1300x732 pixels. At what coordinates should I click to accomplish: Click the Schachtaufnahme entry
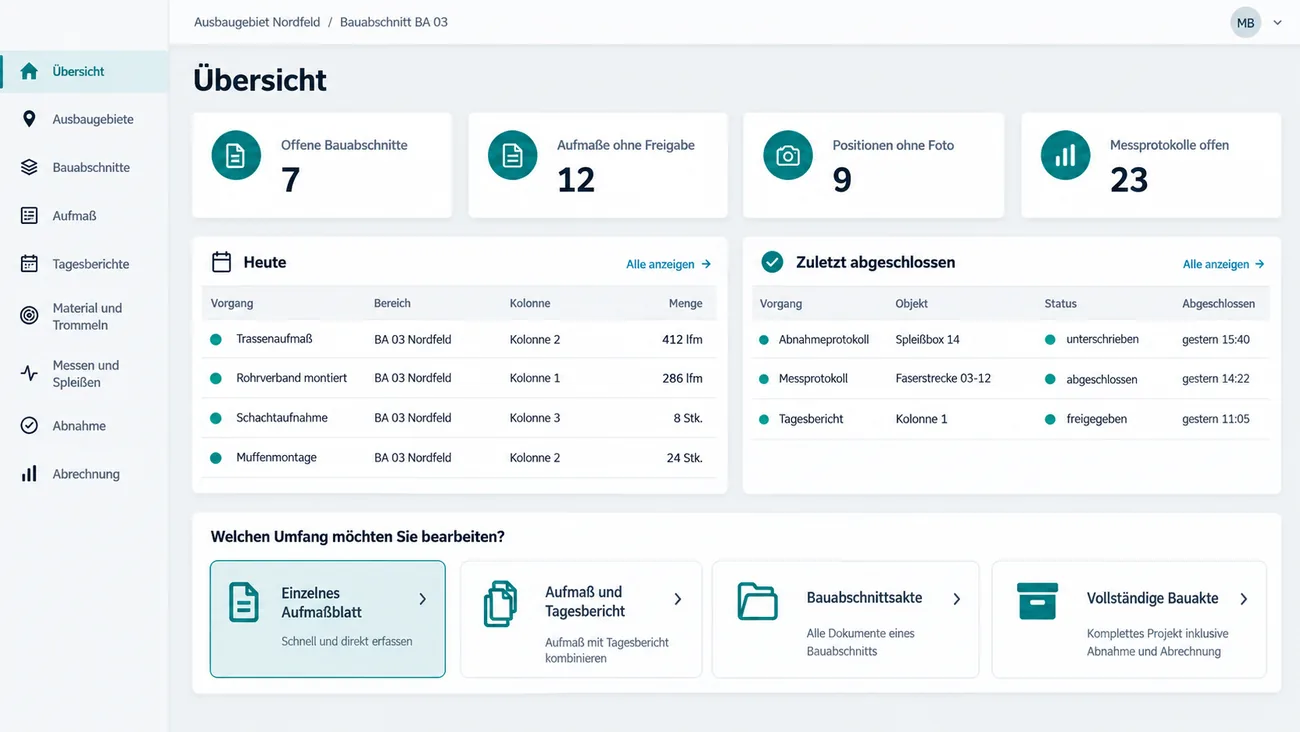coord(282,418)
